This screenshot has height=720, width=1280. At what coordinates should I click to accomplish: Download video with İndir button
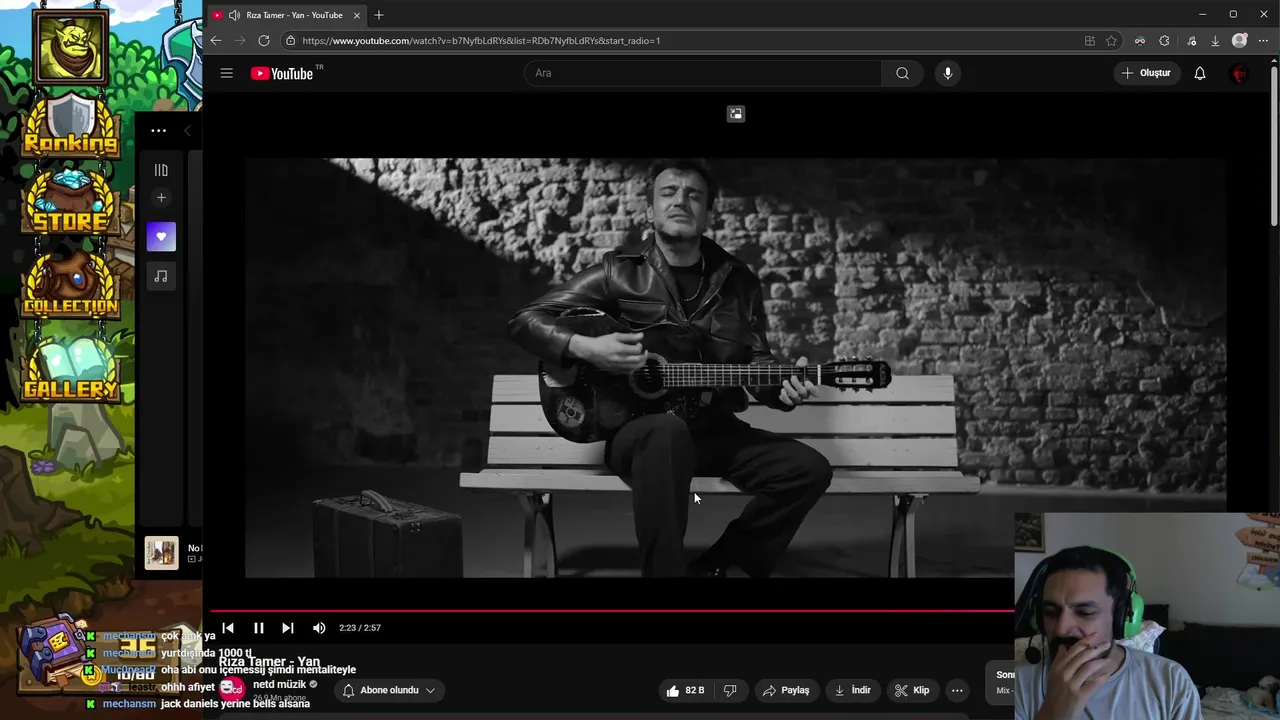point(853,690)
